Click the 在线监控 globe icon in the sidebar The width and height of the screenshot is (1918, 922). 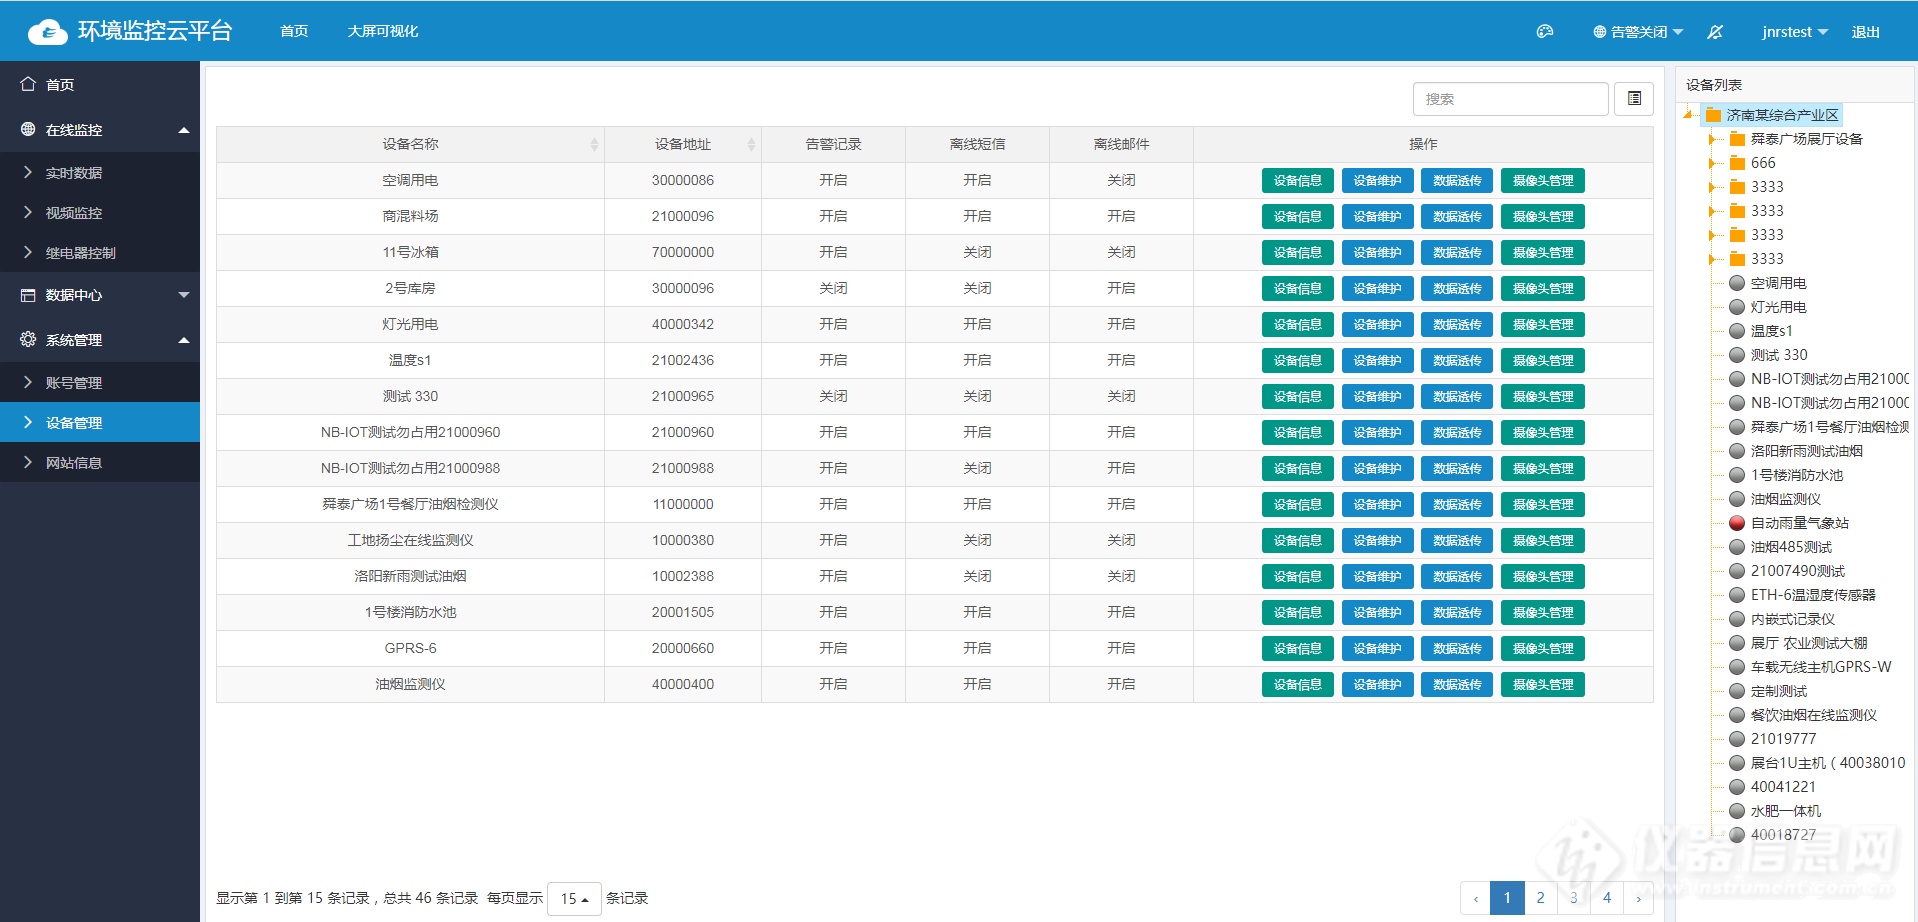(x=28, y=129)
